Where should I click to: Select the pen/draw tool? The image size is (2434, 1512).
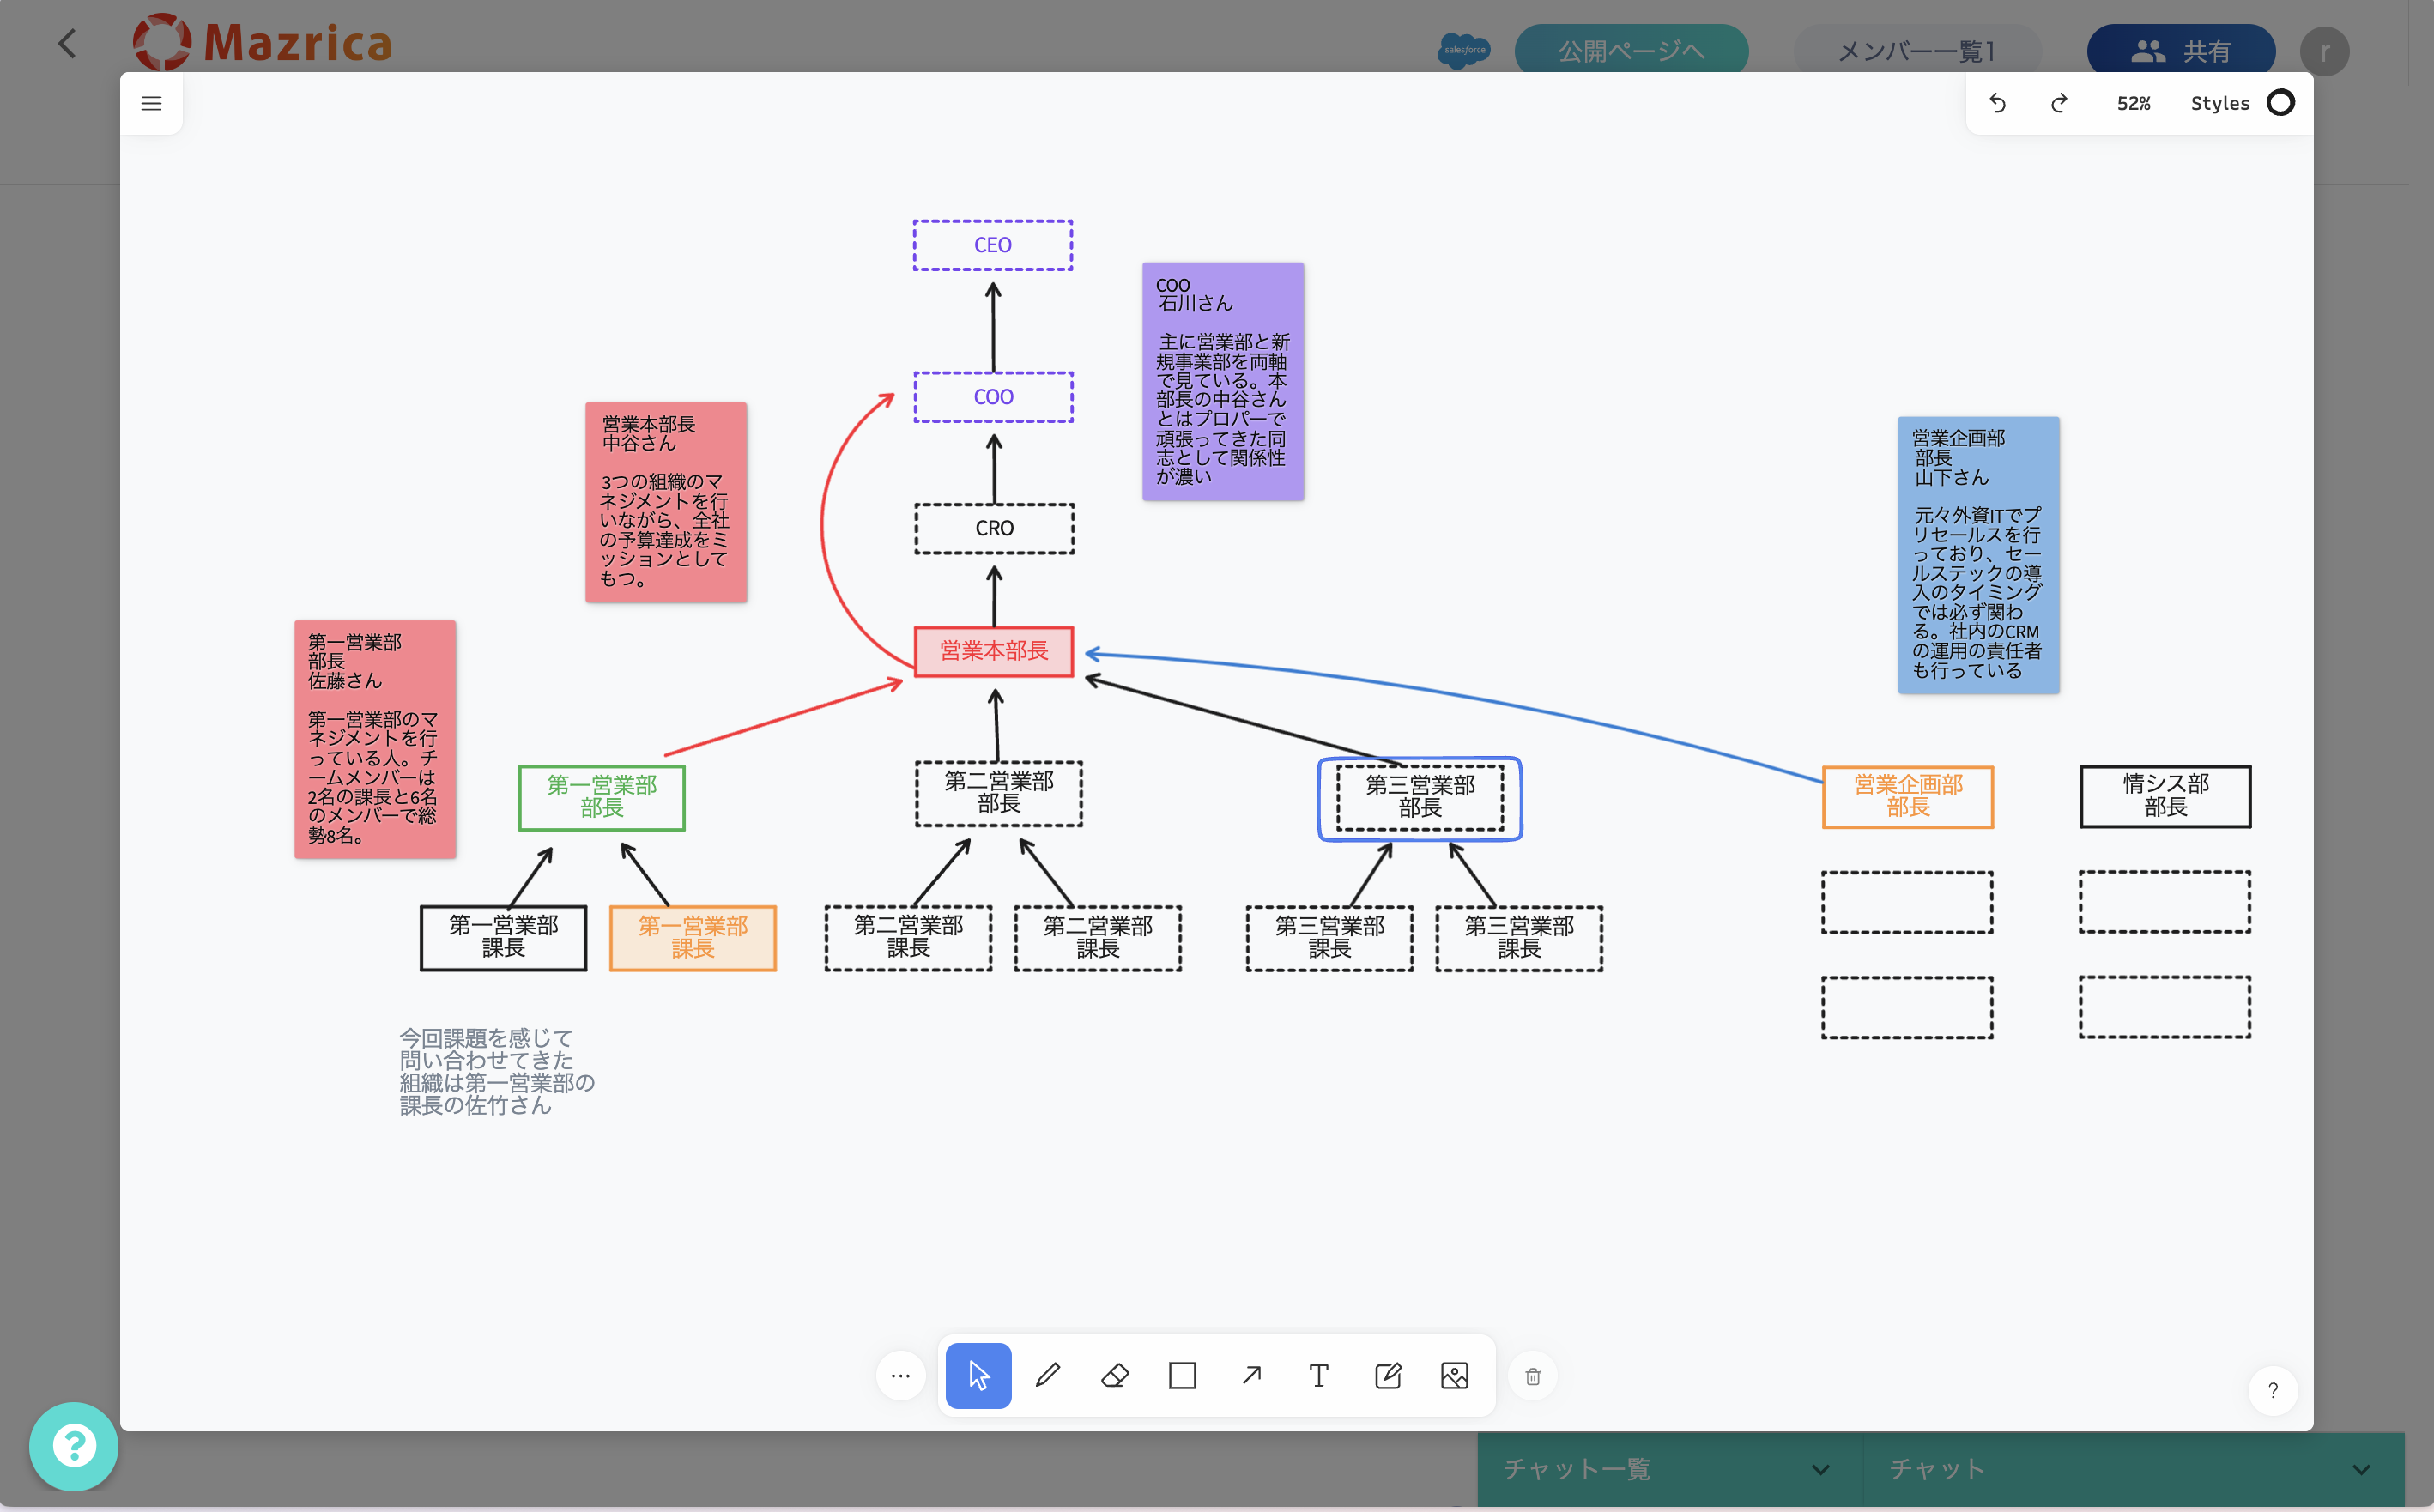coord(1047,1375)
